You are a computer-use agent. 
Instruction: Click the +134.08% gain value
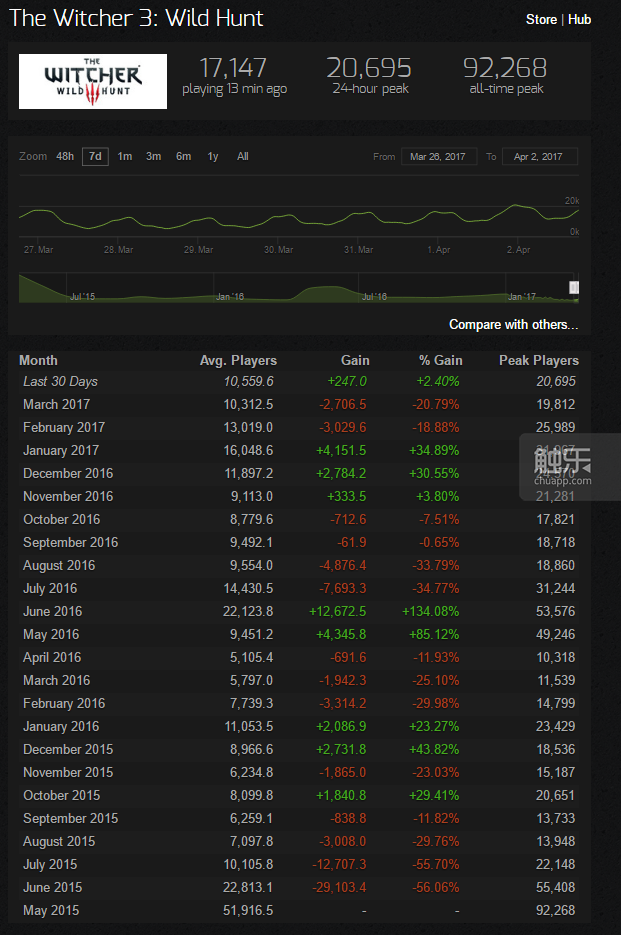430,612
